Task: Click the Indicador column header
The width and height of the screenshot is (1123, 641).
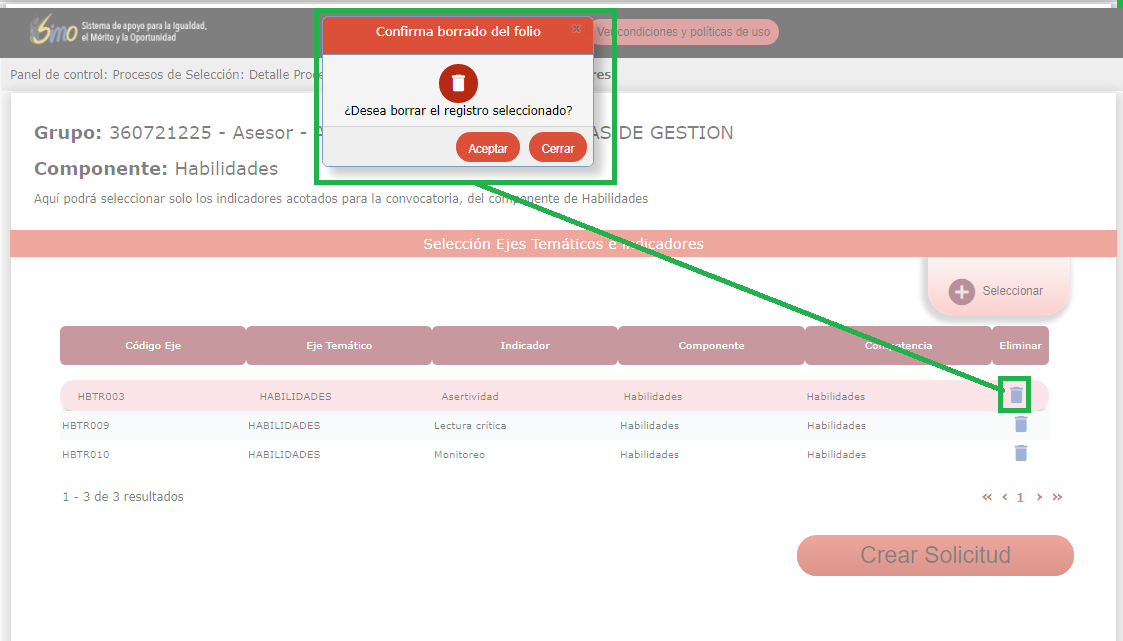Action: tap(524, 345)
